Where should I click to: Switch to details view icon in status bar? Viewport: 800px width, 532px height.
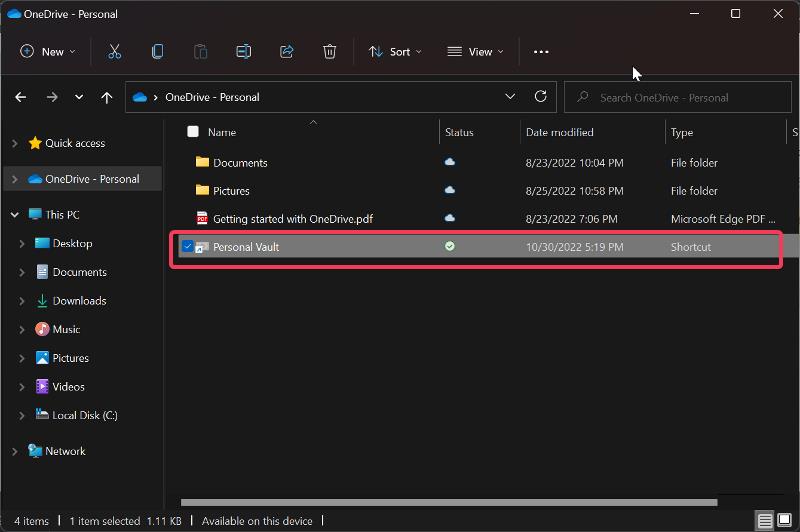point(764,521)
